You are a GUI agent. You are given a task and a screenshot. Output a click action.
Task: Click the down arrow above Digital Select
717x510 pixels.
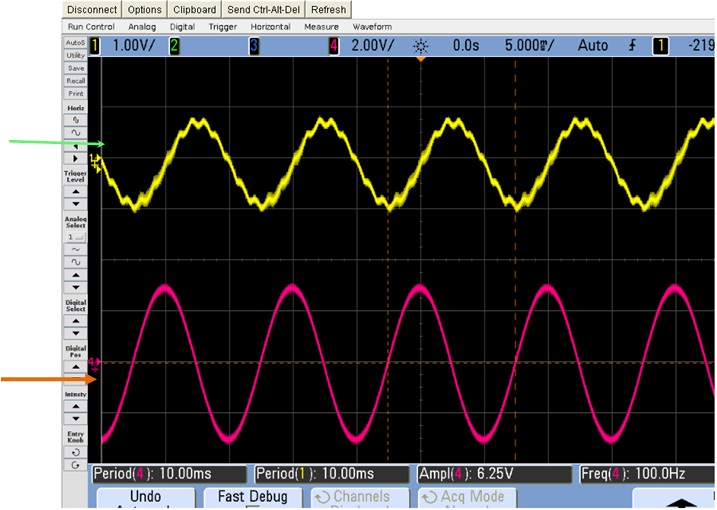pyautogui.click(x=75, y=288)
